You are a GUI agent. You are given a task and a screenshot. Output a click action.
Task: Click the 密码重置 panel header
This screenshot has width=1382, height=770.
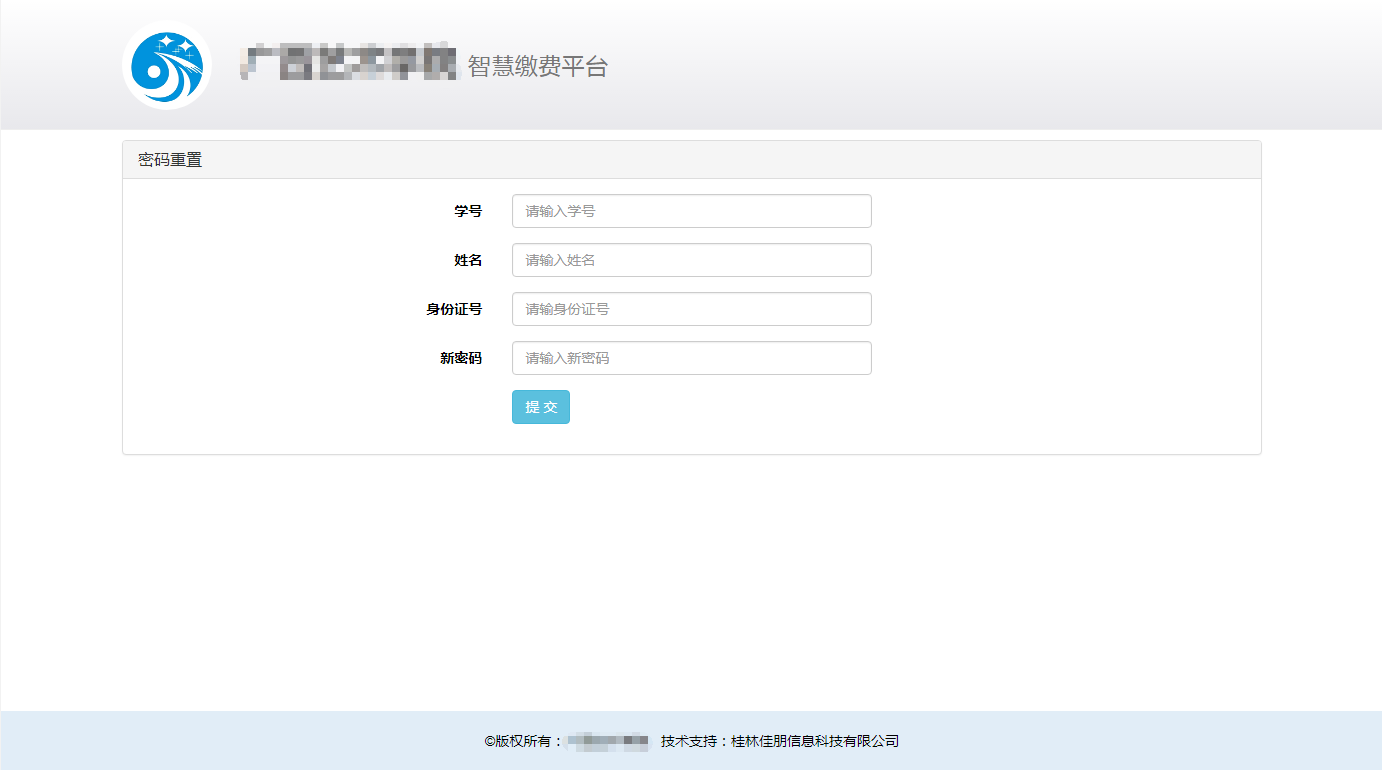click(169, 158)
